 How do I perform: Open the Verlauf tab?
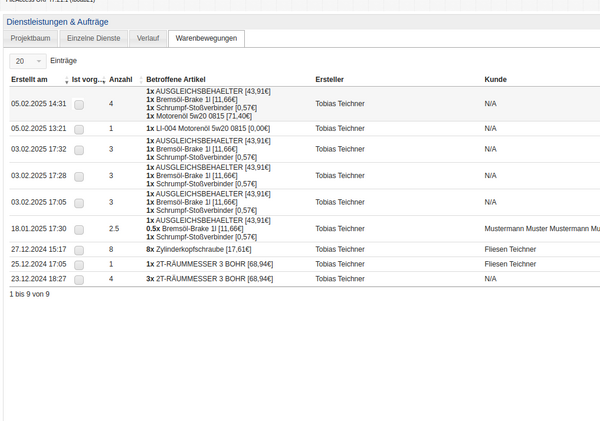pyautogui.click(x=147, y=38)
